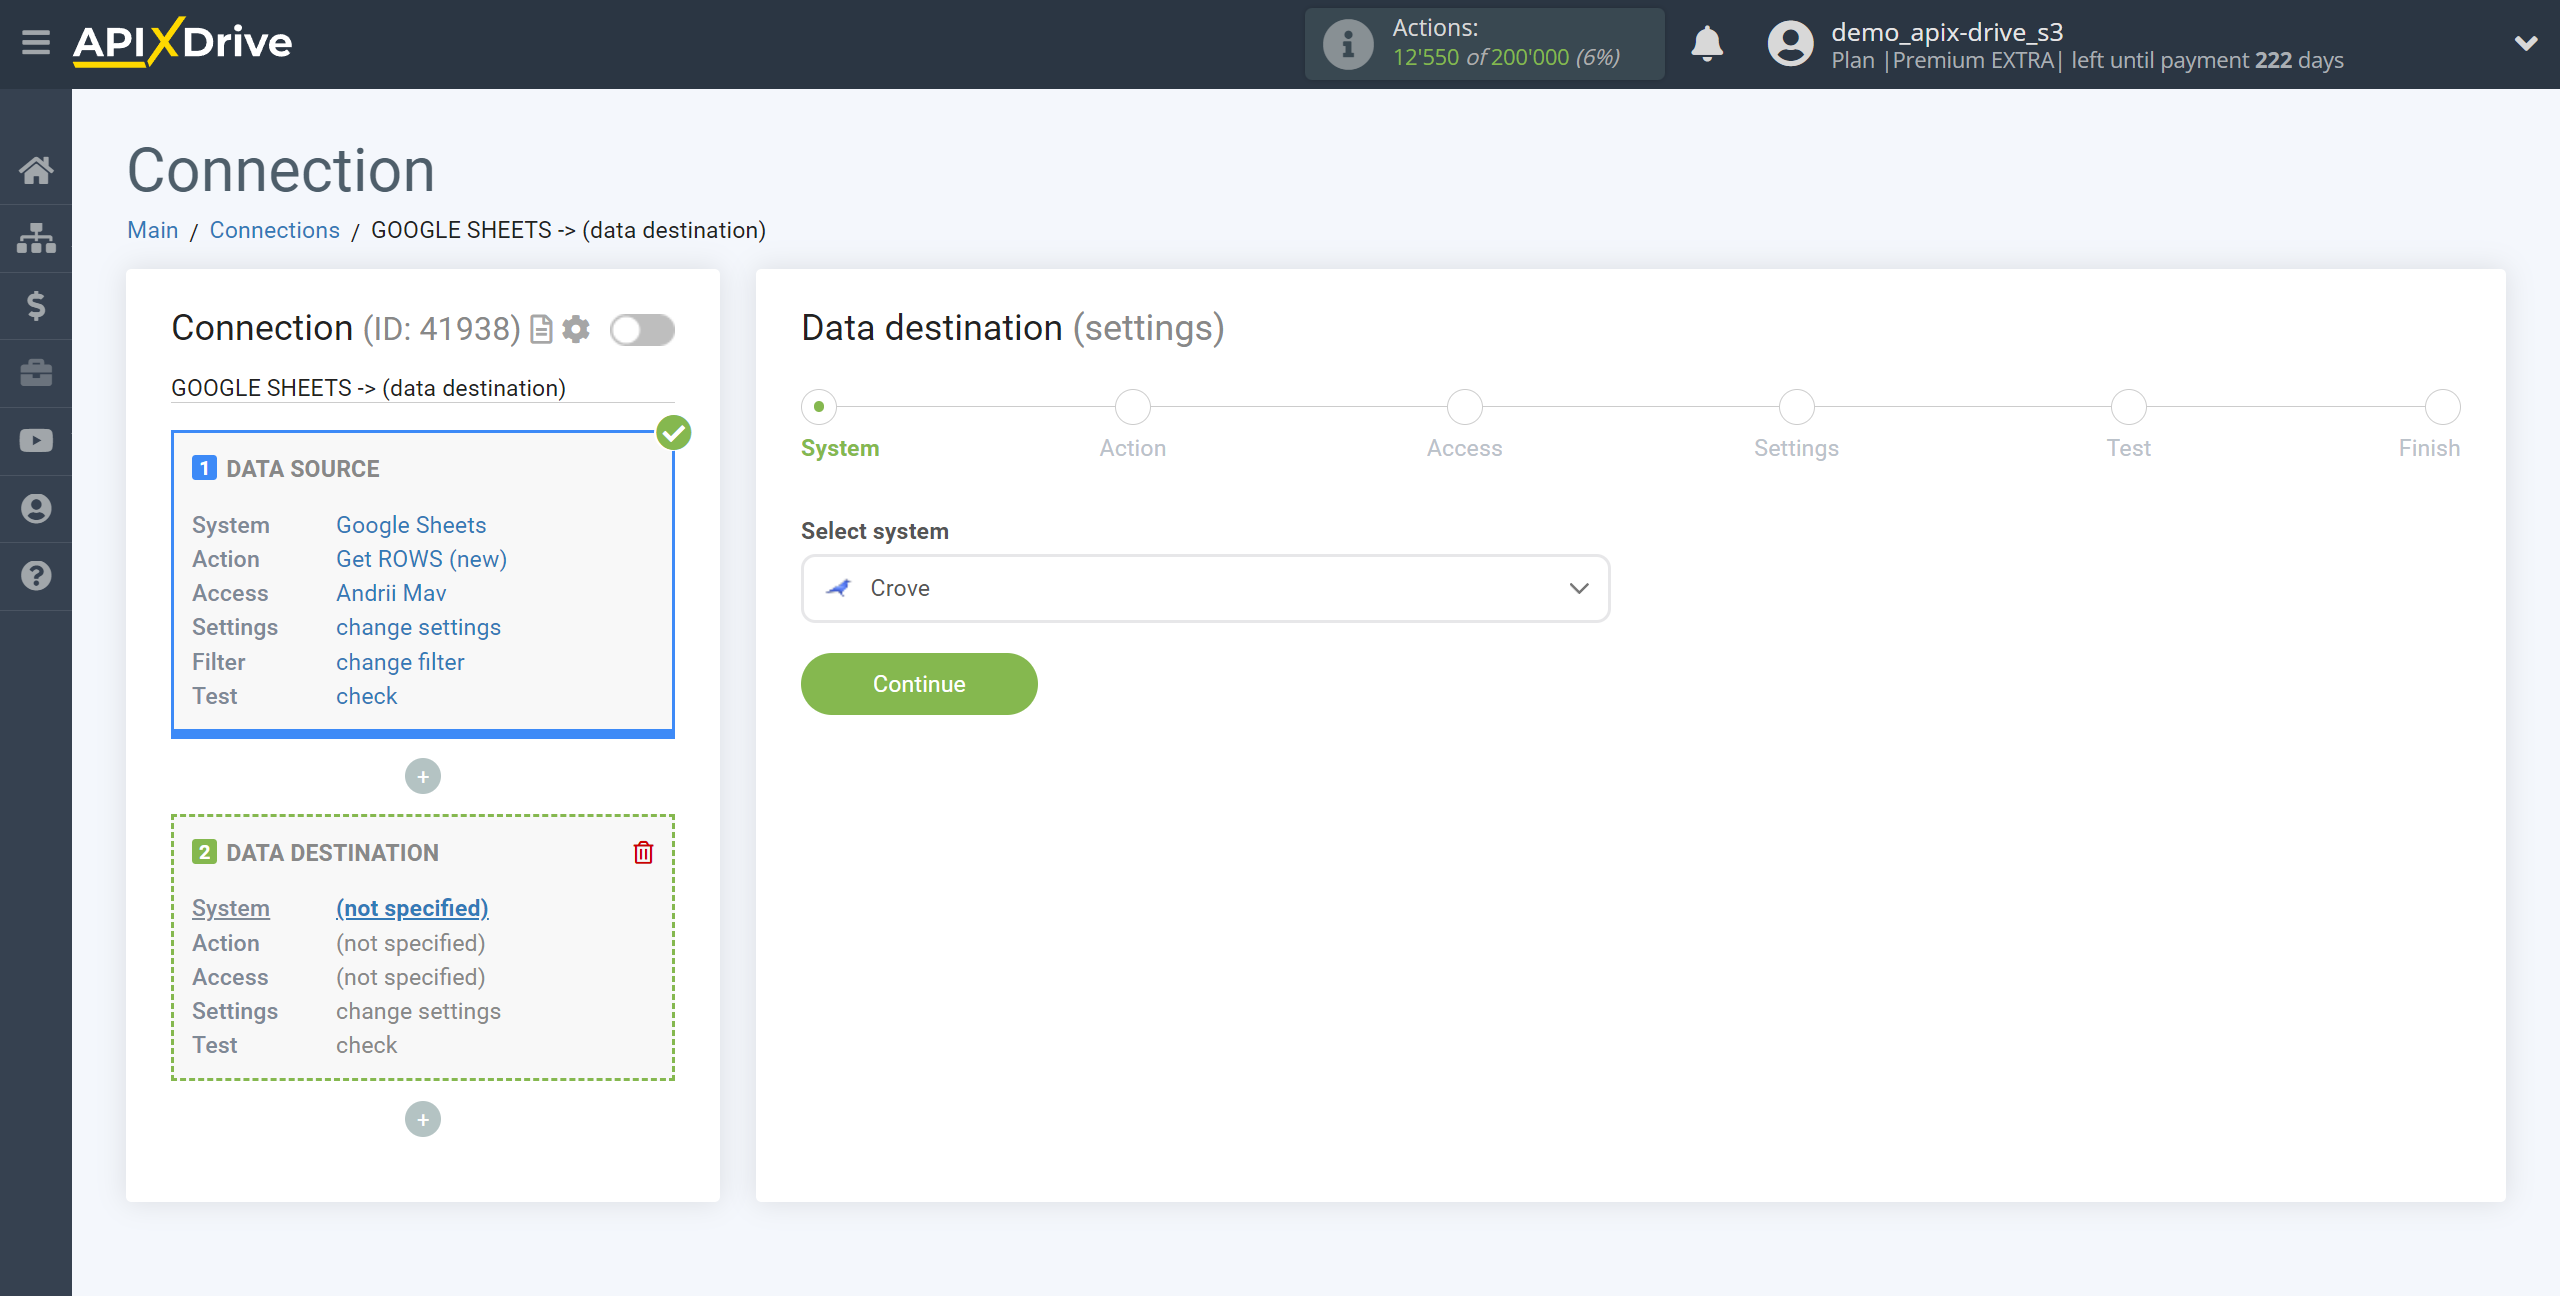Click the delete icon on Data Destination
Image resolution: width=2560 pixels, height=1296 pixels.
(643, 853)
